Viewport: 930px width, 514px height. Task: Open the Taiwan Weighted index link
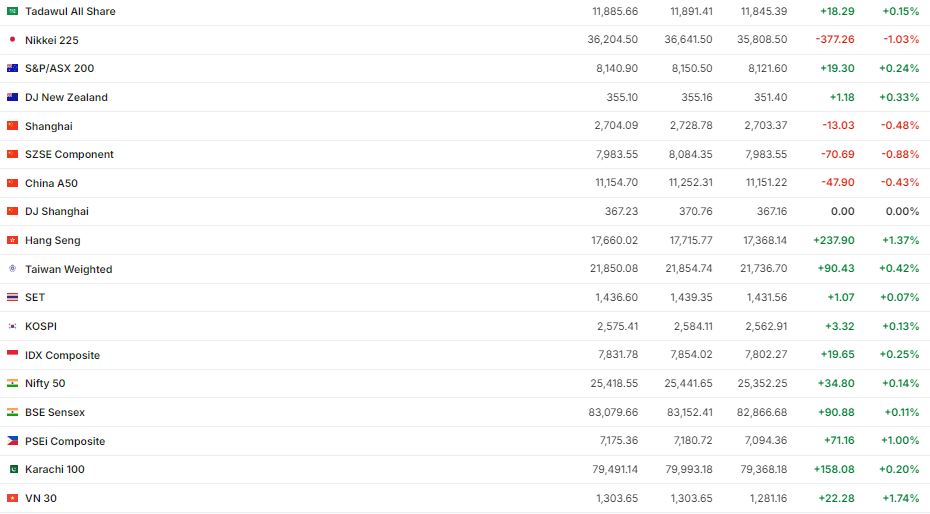click(68, 269)
